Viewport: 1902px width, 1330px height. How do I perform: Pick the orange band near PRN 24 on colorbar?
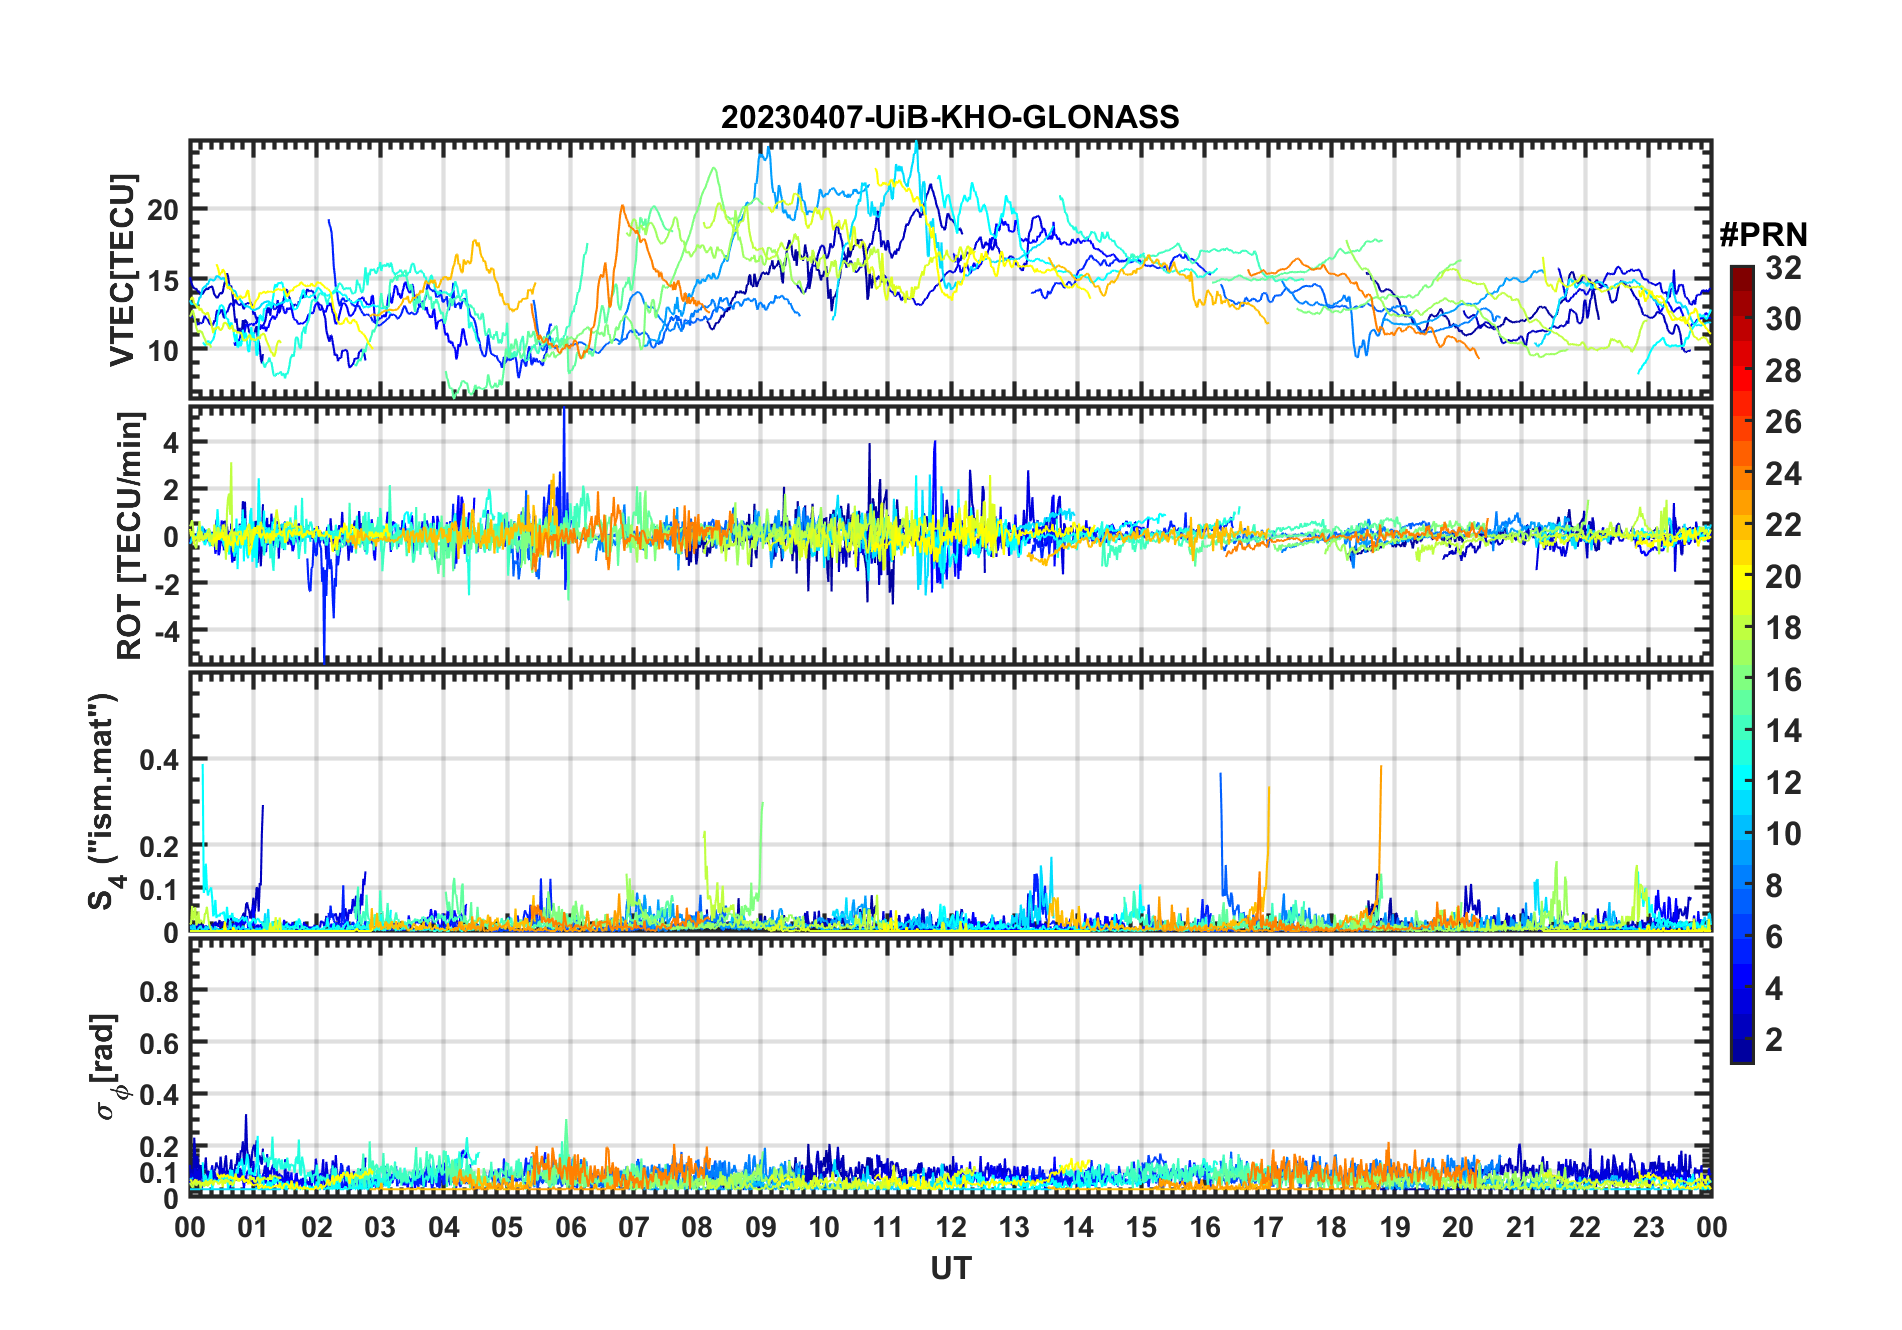click(1741, 474)
